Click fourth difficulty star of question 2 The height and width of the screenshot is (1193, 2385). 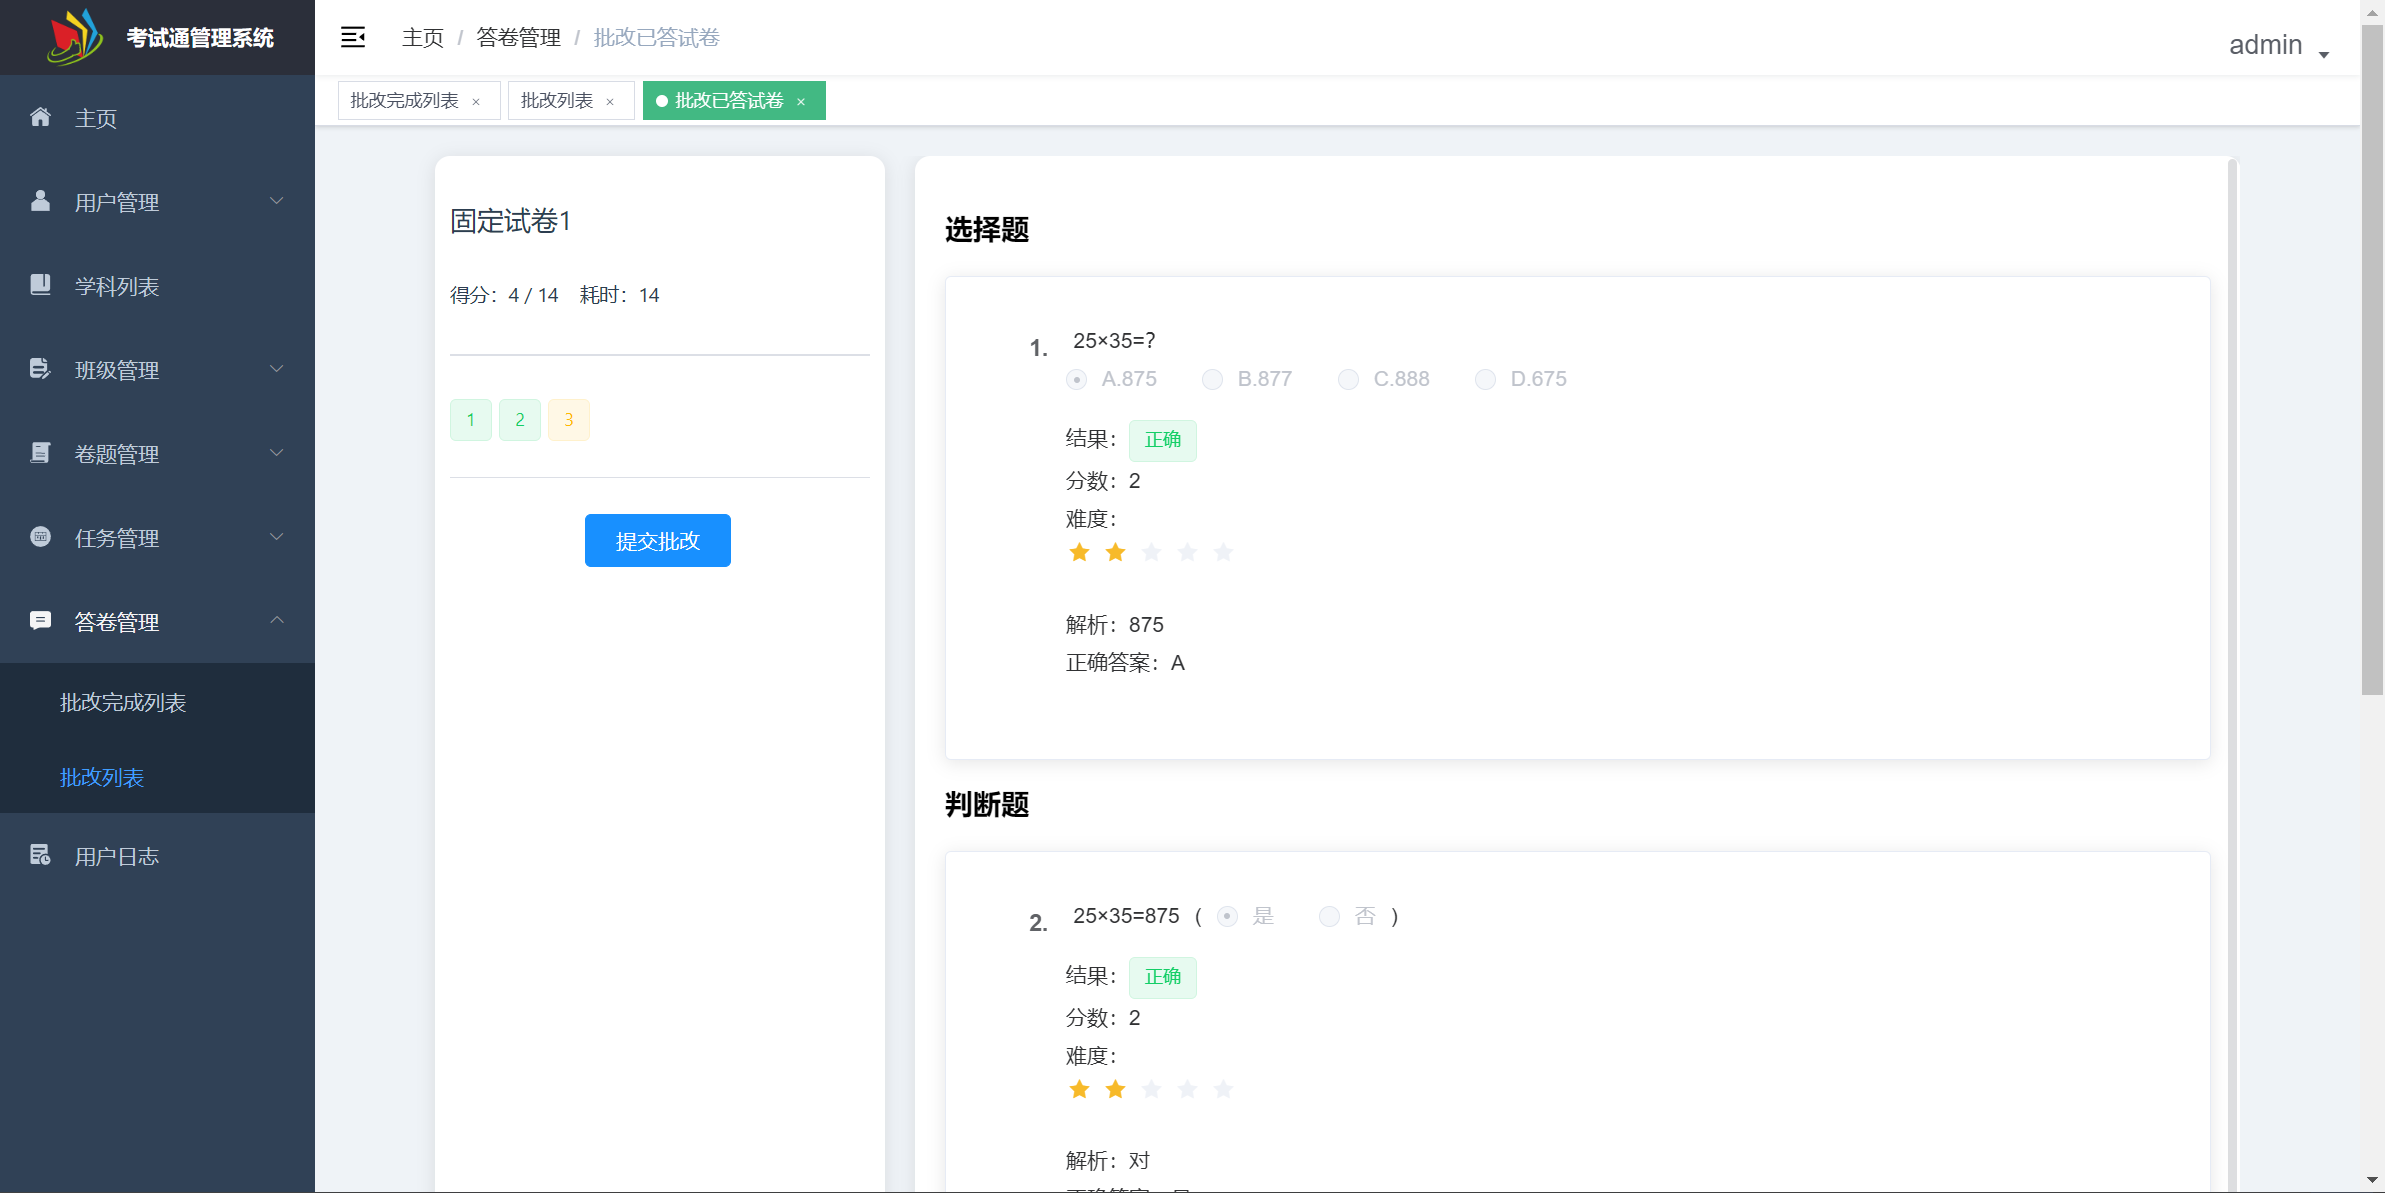point(1187,1089)
